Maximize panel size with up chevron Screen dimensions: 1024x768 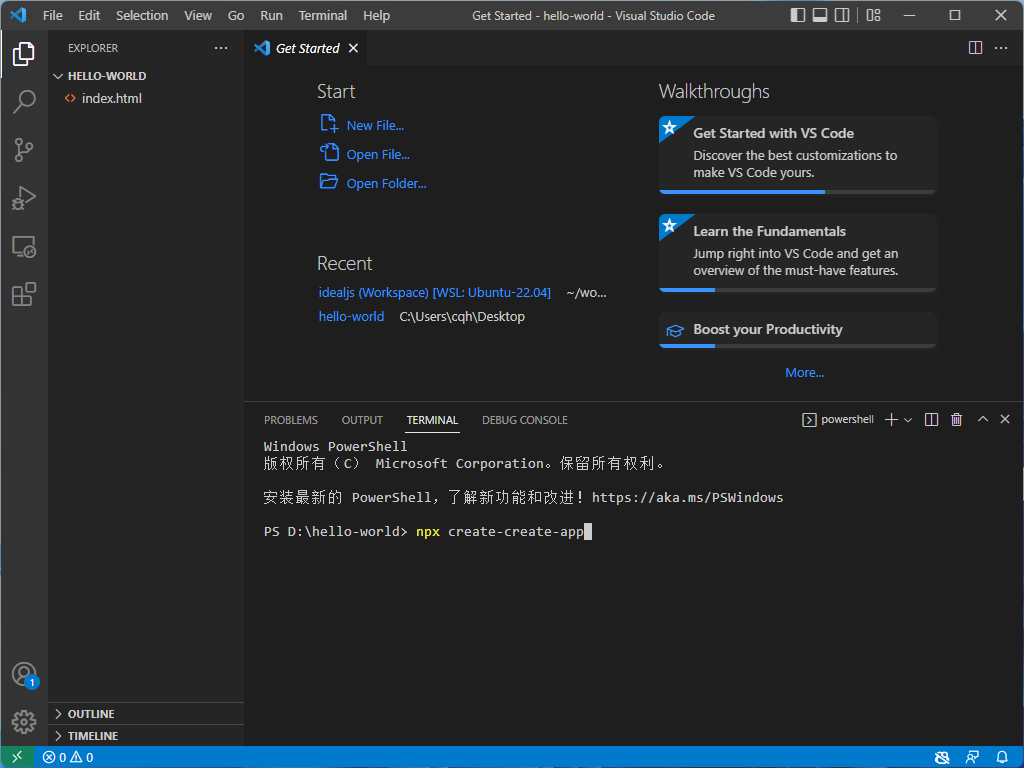pos(982,419)
